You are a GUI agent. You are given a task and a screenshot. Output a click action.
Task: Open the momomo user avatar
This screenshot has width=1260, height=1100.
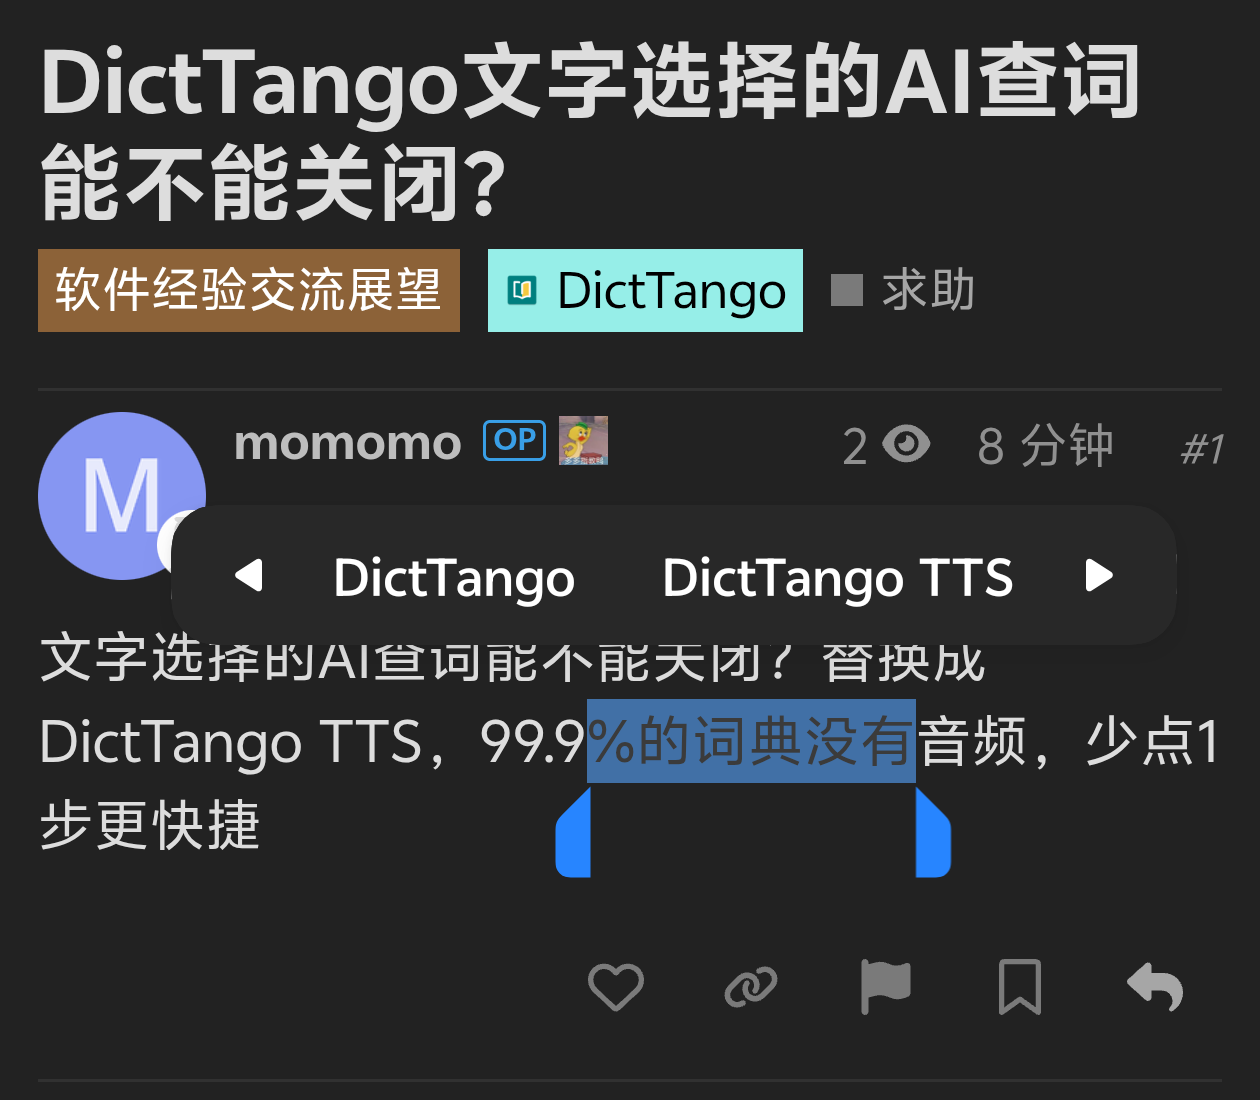[x=122, y=496]
